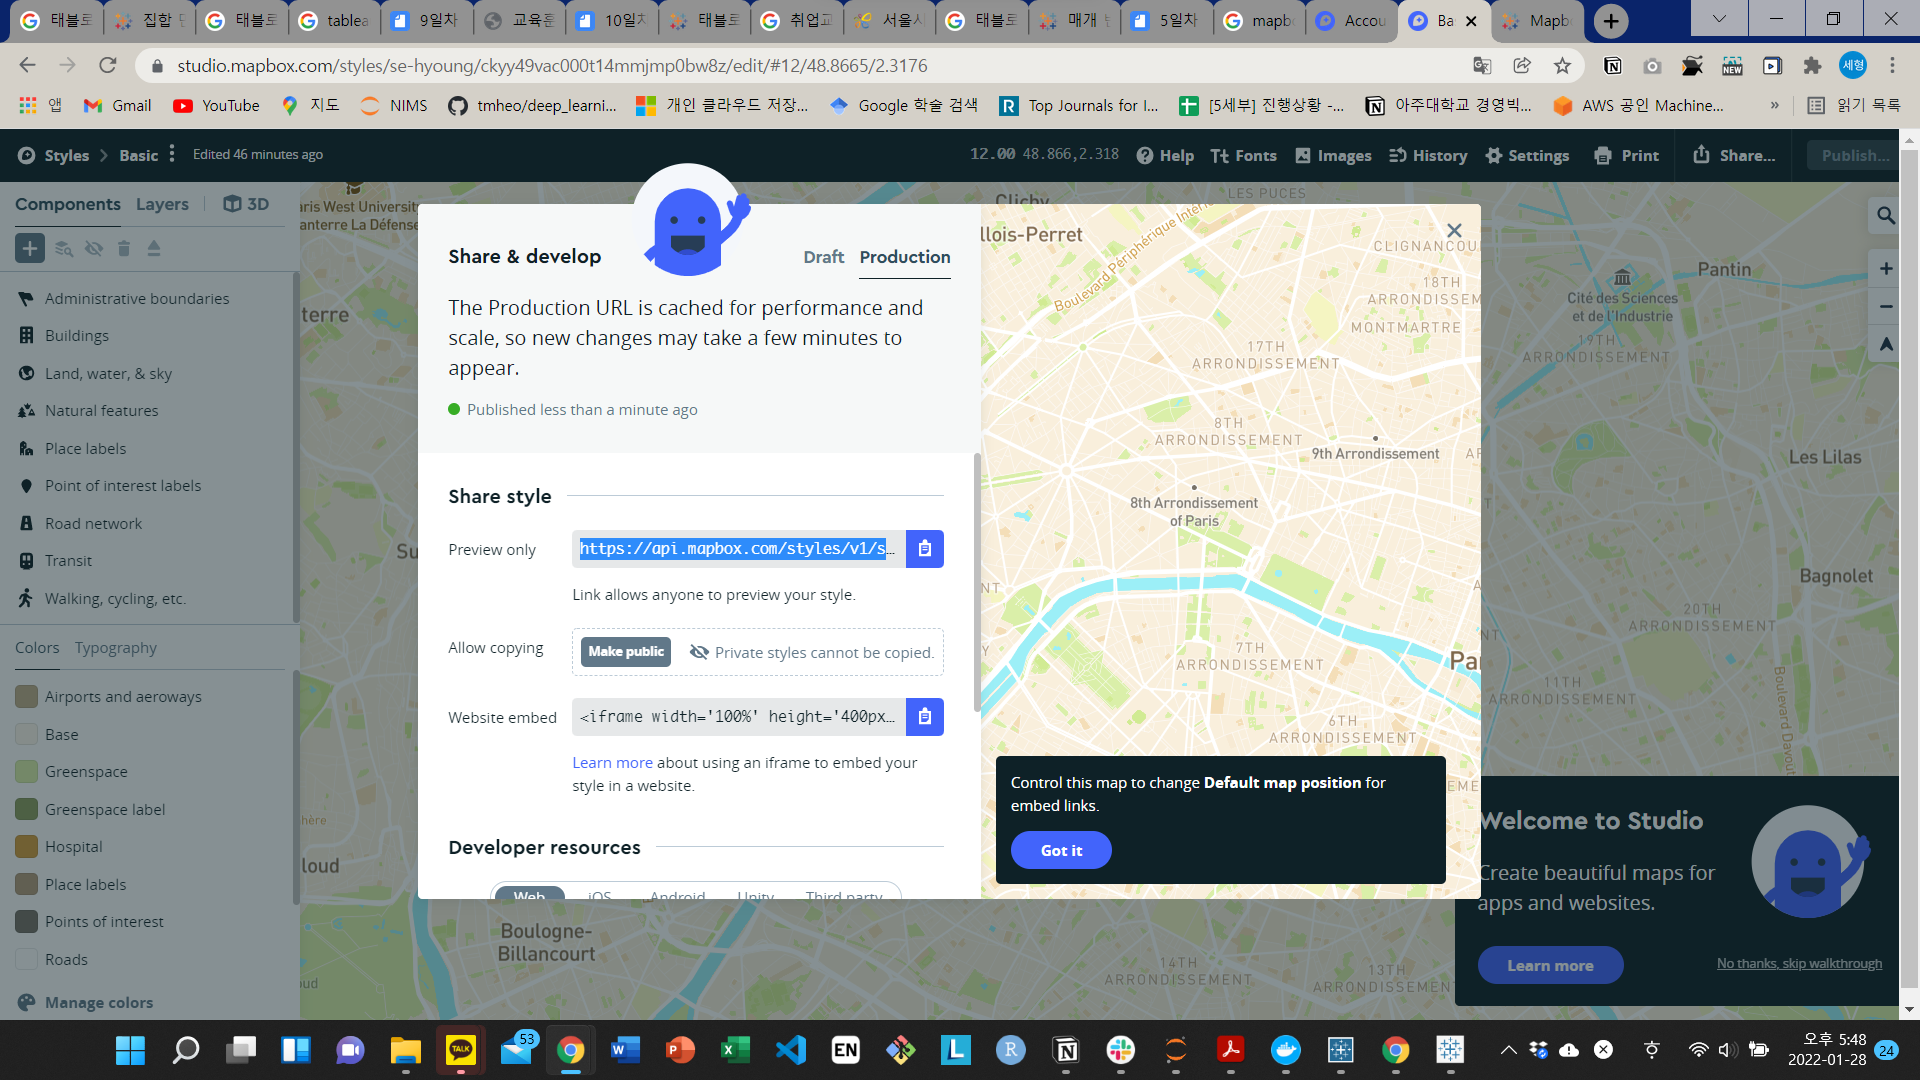Open the Print panel

1626,155
